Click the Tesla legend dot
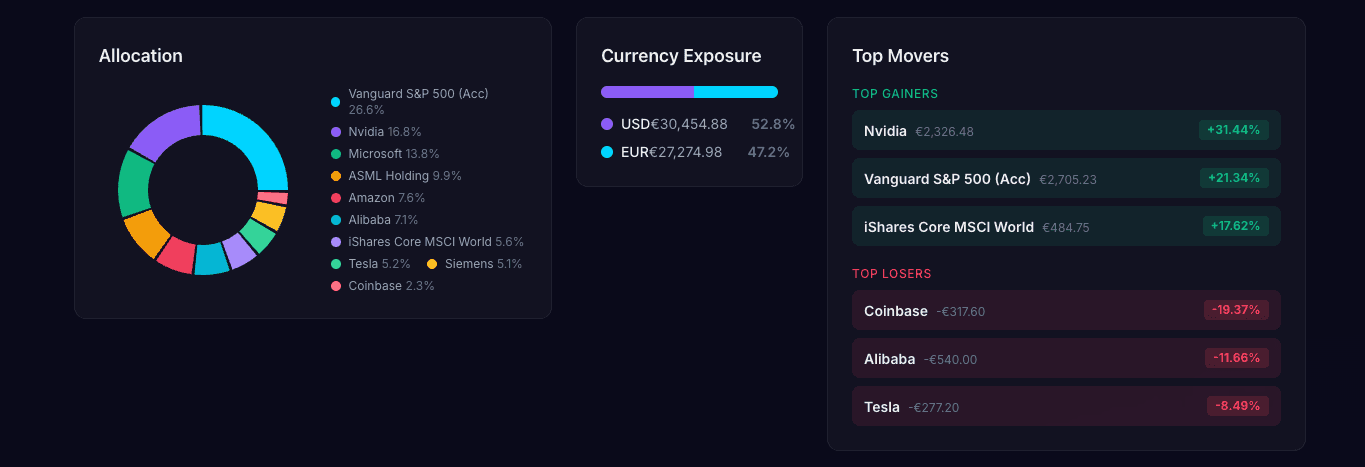 tap(336, 264)
